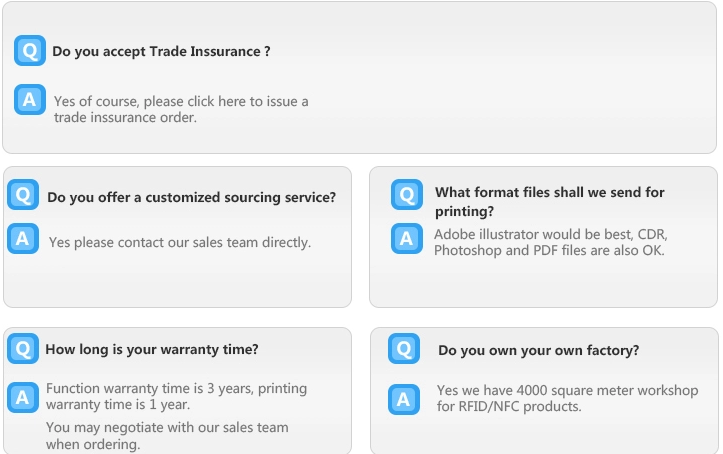Click Q icon for customized sourcing service
The height and width of the screenshot is (454, 723).
click(x=23, y=195)
